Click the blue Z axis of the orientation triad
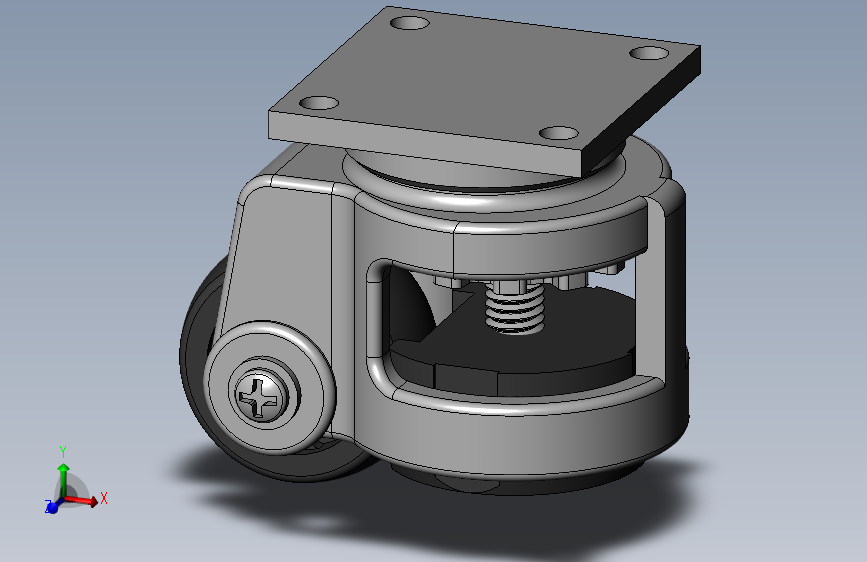This screenshot has width=867, height=562. pos(53,506)
